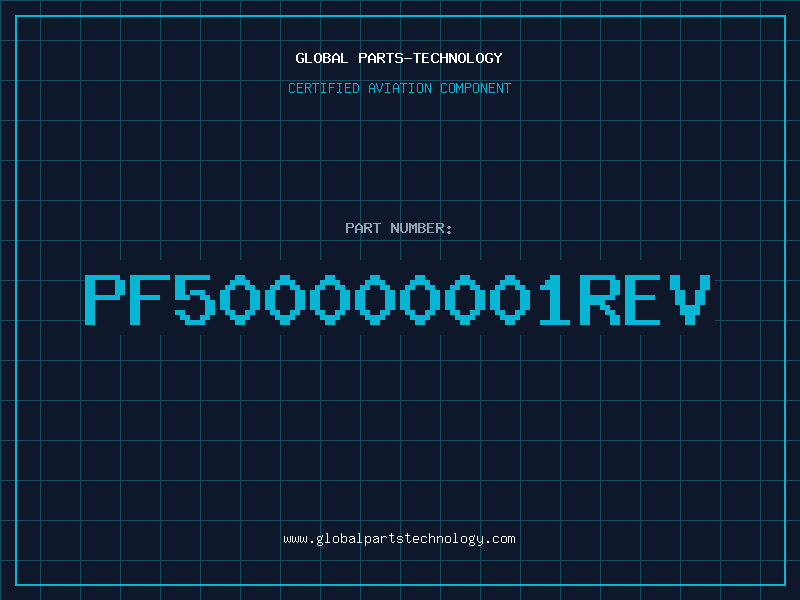Open the www.globalpartstechnology.com link
Screen dimensions: 800x600
(399, 539)
